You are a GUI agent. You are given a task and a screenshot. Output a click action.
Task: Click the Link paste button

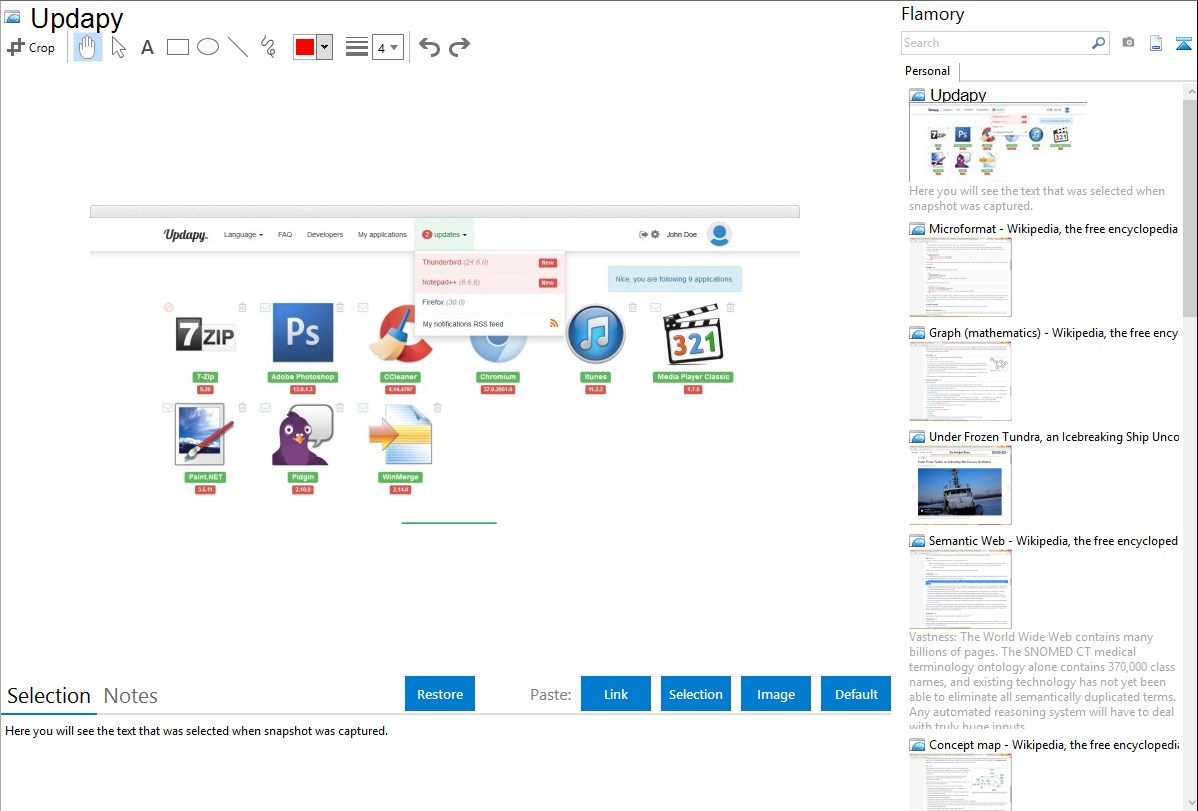(x=616, y=694)
